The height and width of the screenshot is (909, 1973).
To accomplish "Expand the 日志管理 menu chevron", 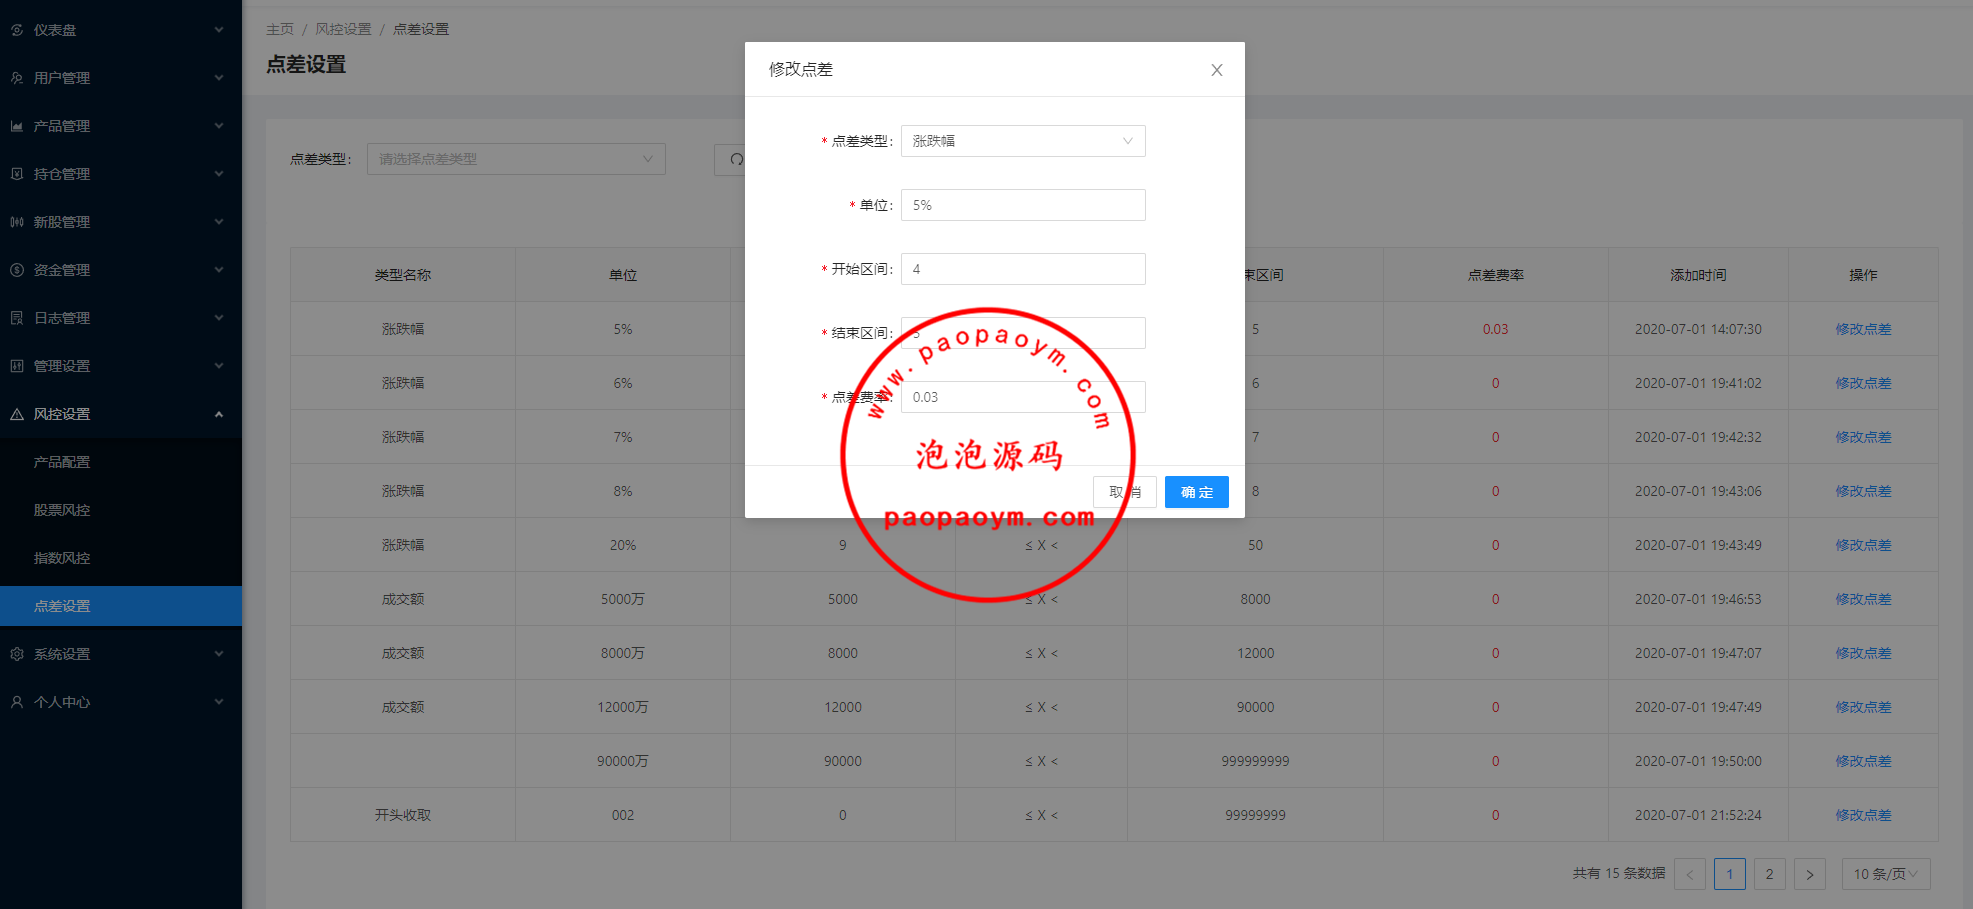I will click(219, 318).
